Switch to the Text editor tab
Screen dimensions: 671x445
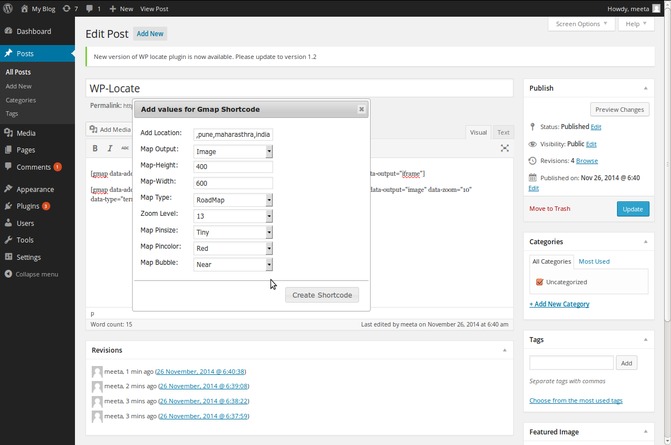coord(503,132)
